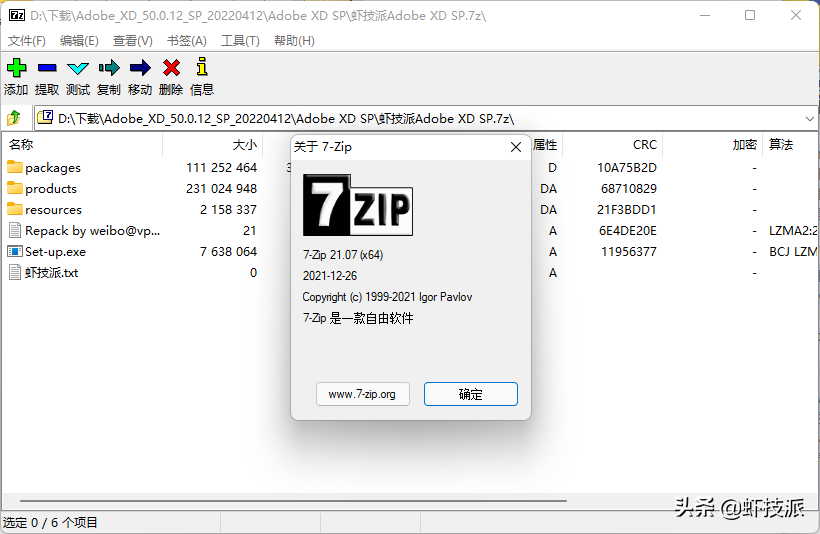The image size is (820, 534).
Task: Click CRC value 11956377
Action: 629,252
